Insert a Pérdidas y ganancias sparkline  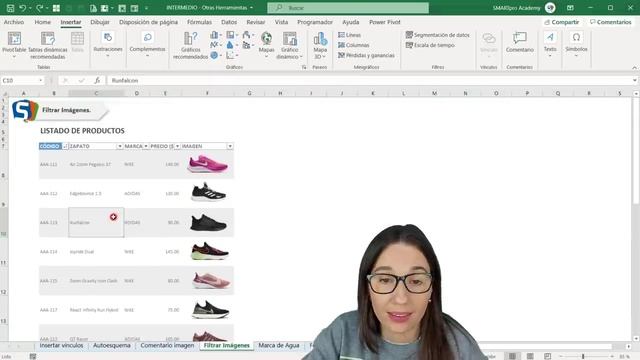pos(366,55)
